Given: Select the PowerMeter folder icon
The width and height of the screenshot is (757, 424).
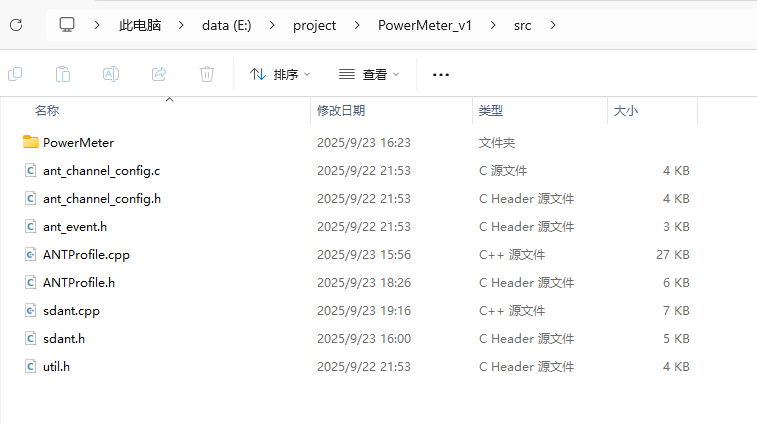Looking at the screenshot, I should point(30,143).
